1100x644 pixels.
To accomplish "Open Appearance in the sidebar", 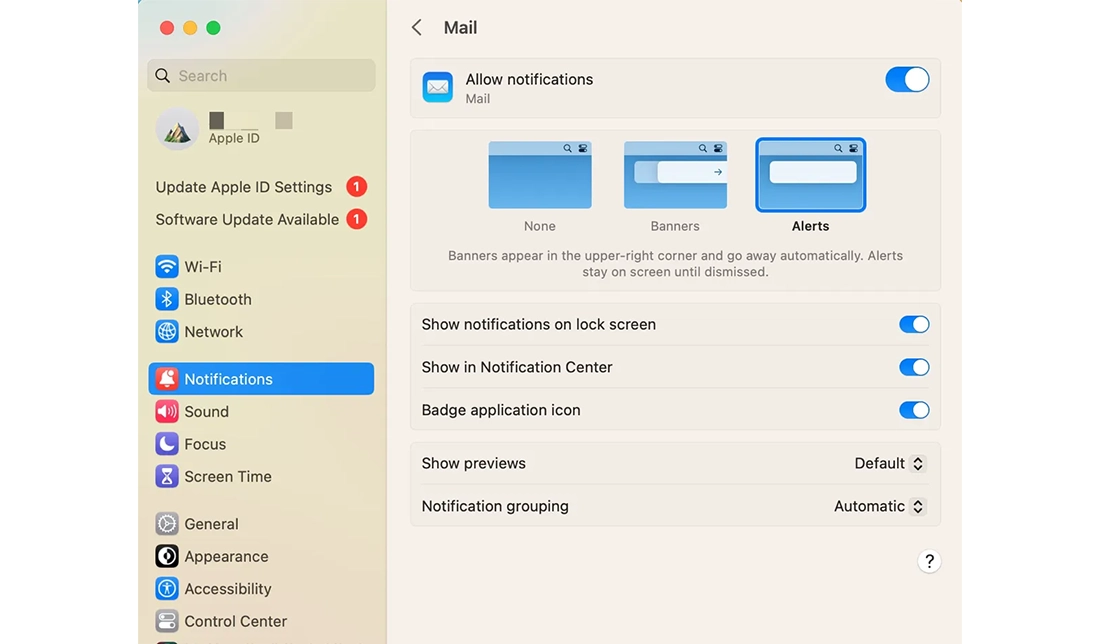I will point(226,557).
